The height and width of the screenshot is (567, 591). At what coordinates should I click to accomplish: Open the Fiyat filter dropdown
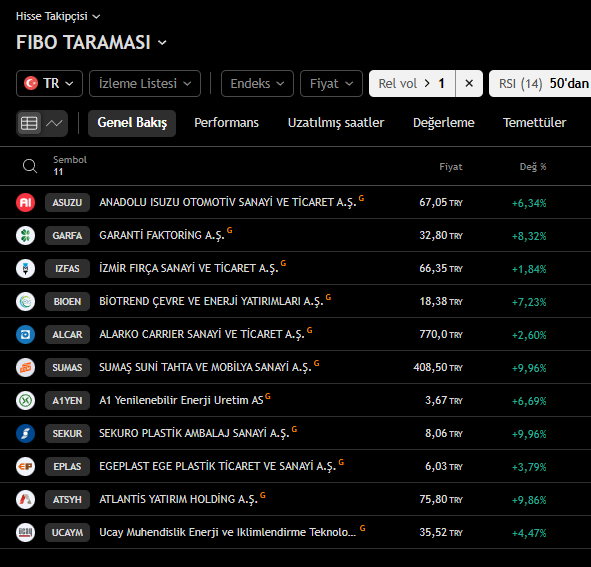(331, 83)
